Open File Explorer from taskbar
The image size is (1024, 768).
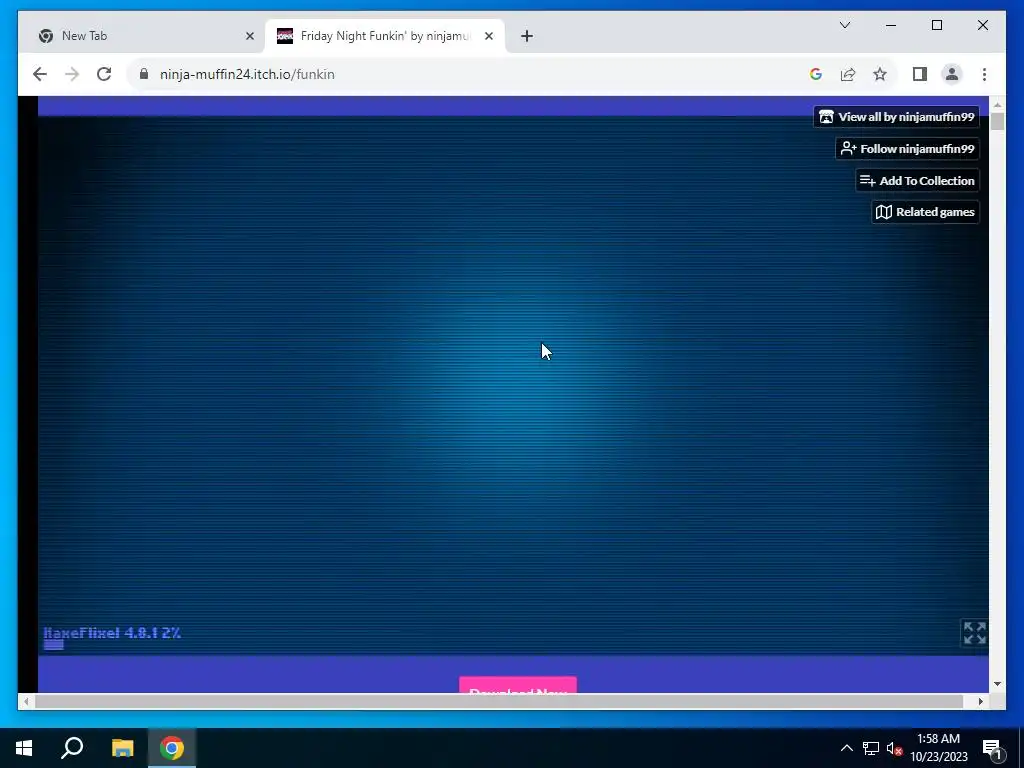pos(122,748)
